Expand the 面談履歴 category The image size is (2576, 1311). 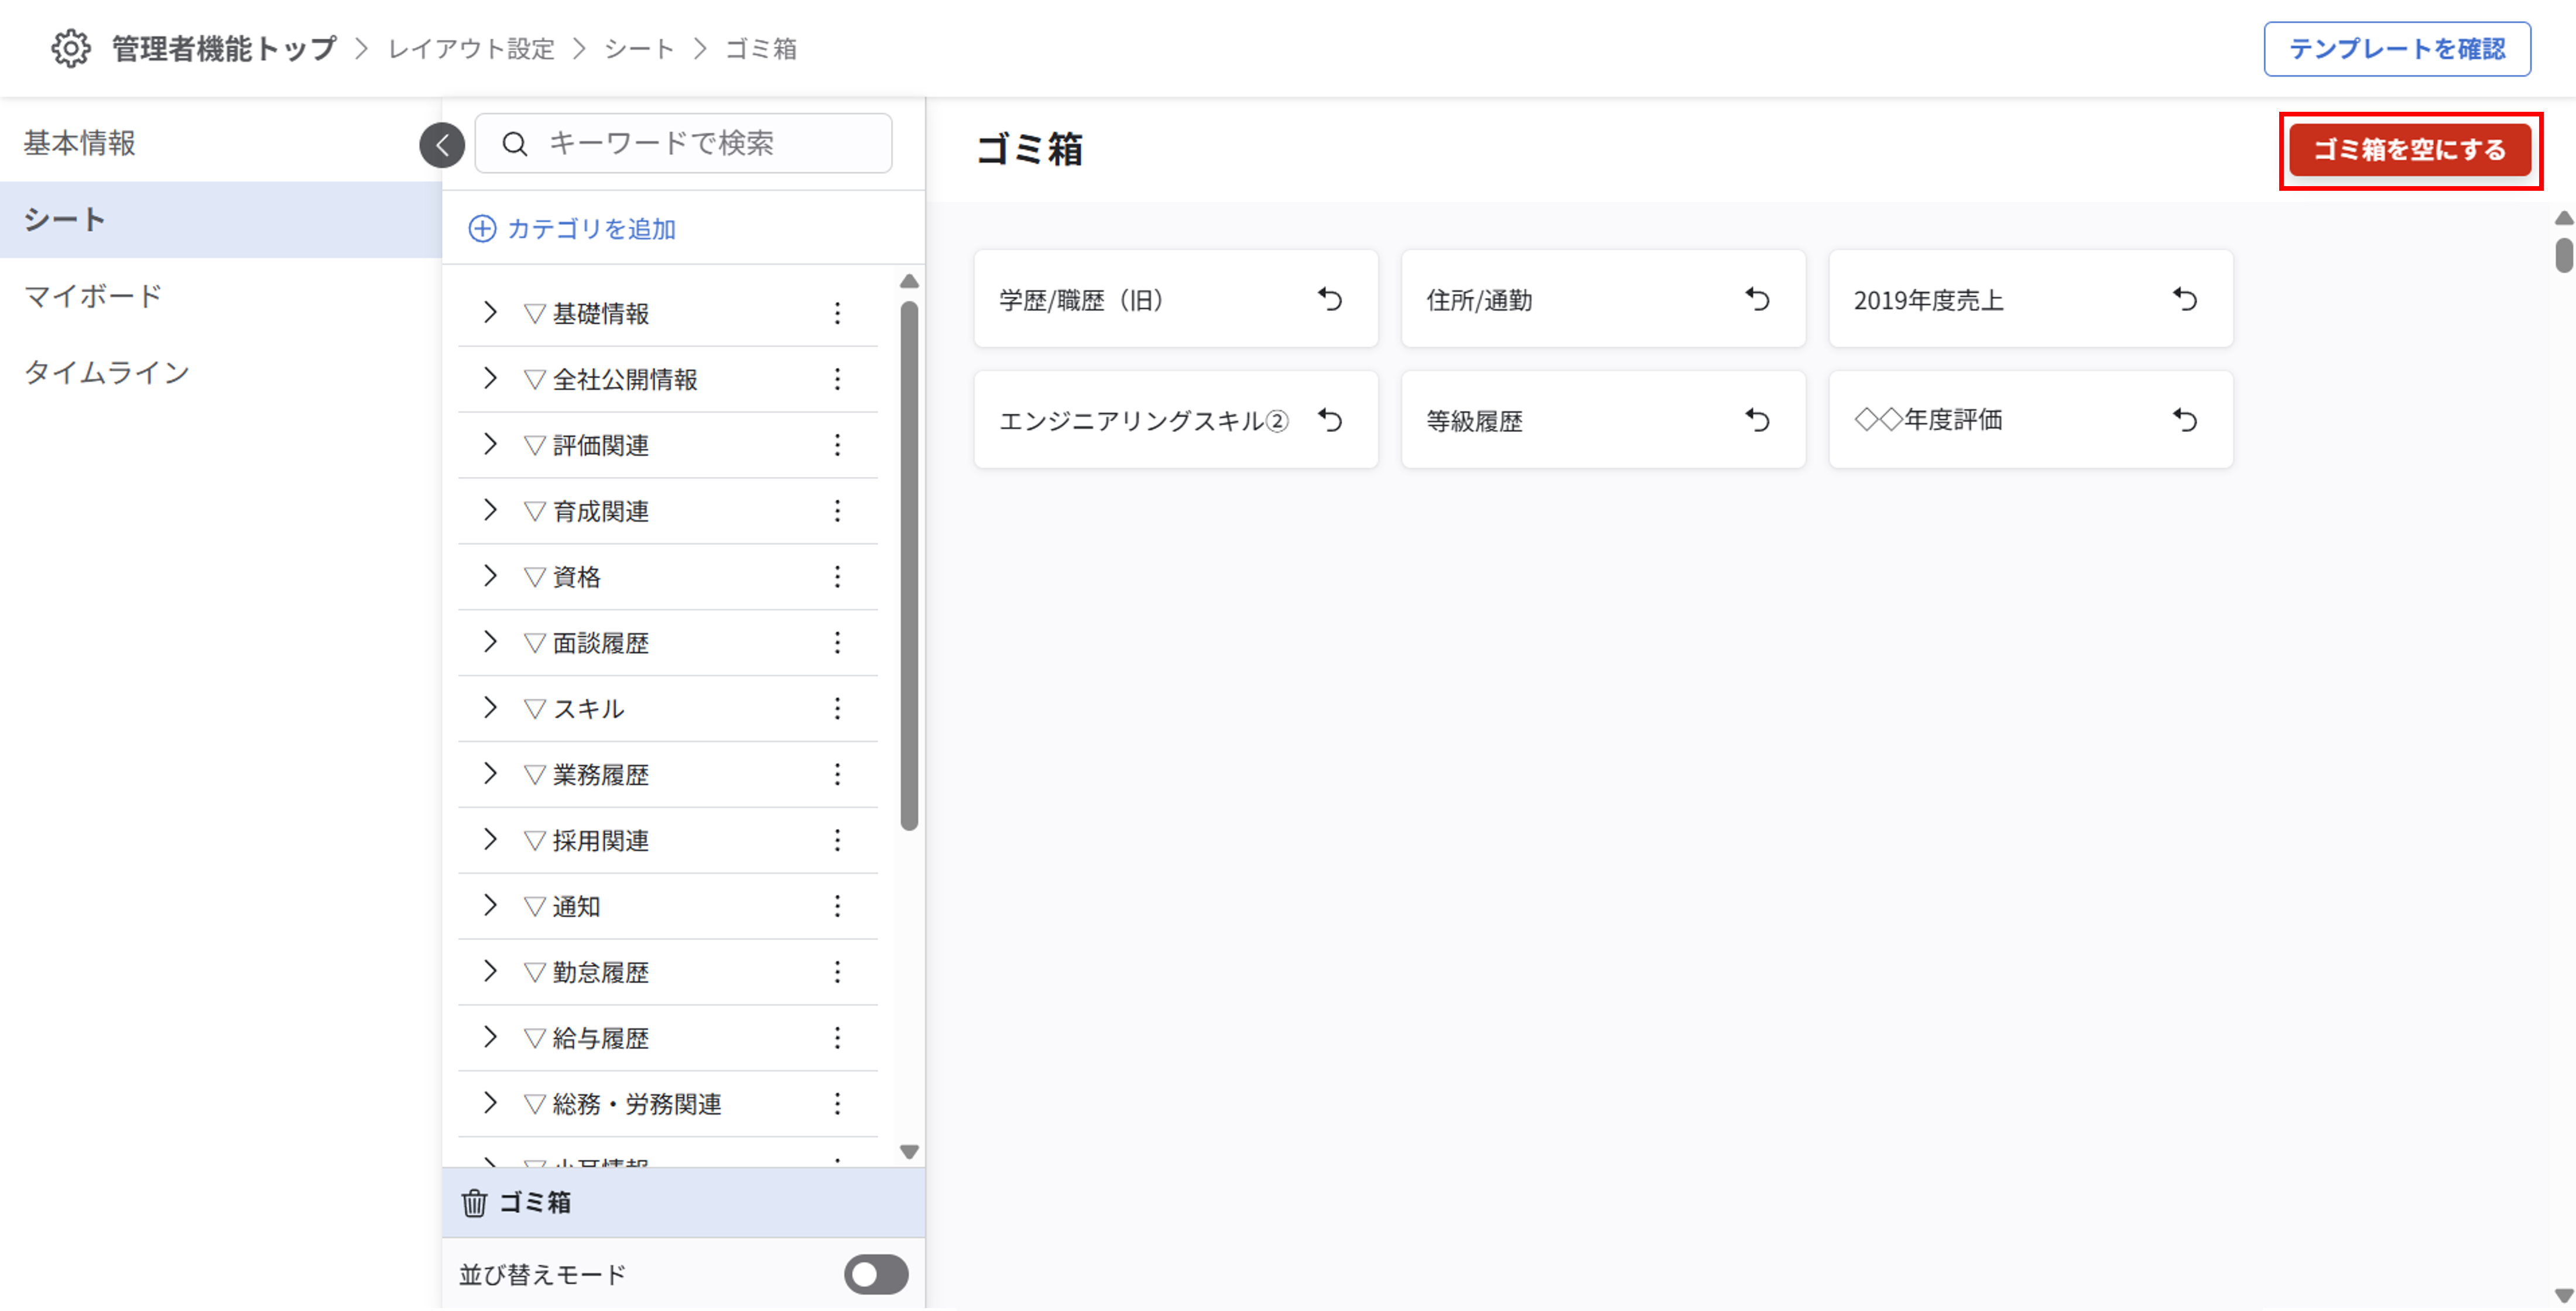click(x=490, y=642)
